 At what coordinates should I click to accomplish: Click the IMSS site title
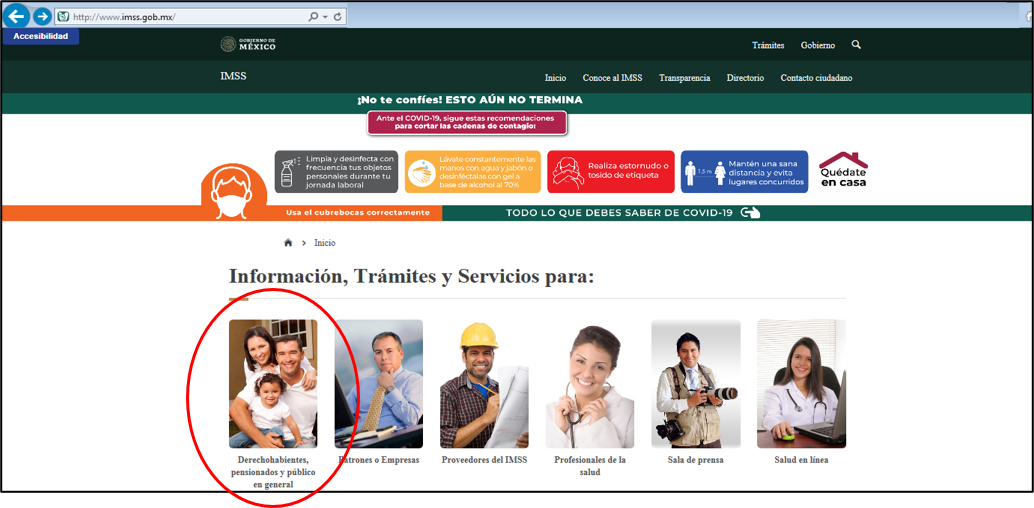pos(233,76)
